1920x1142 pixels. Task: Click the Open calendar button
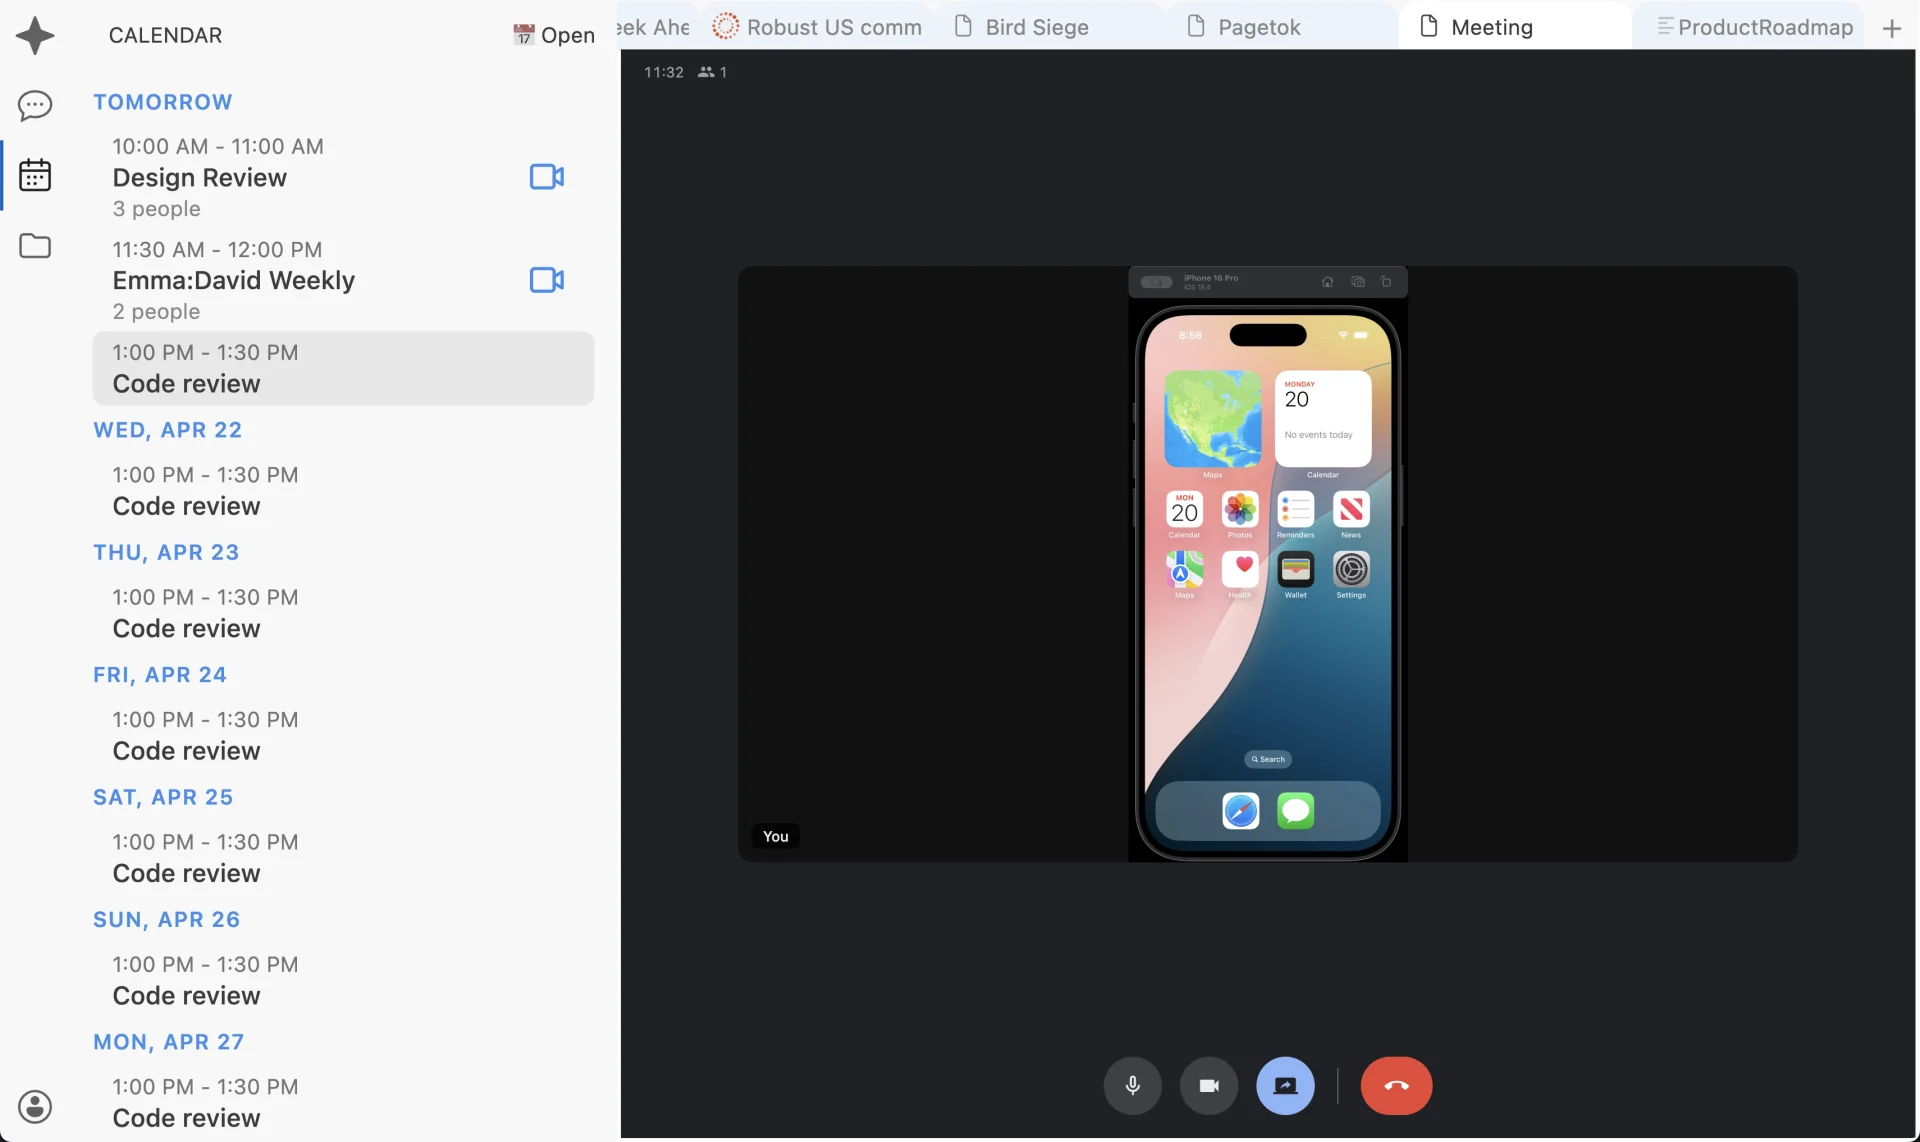click(x=553, y=35)
